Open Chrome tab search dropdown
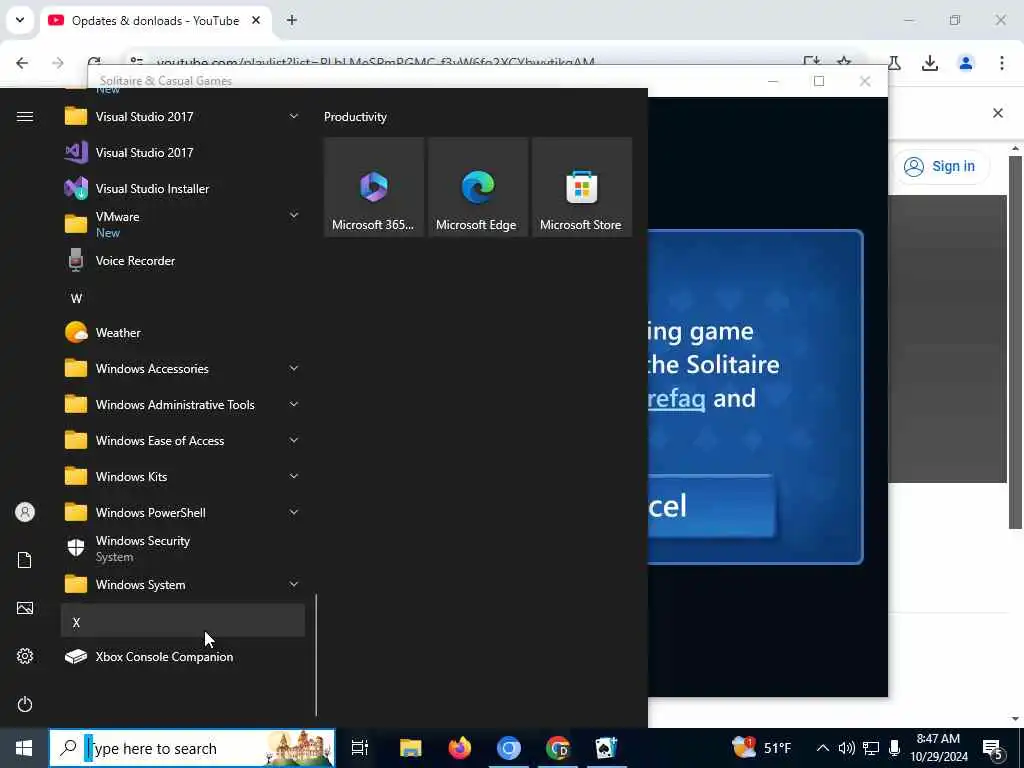1024x768 pixels. pos(20,20)
